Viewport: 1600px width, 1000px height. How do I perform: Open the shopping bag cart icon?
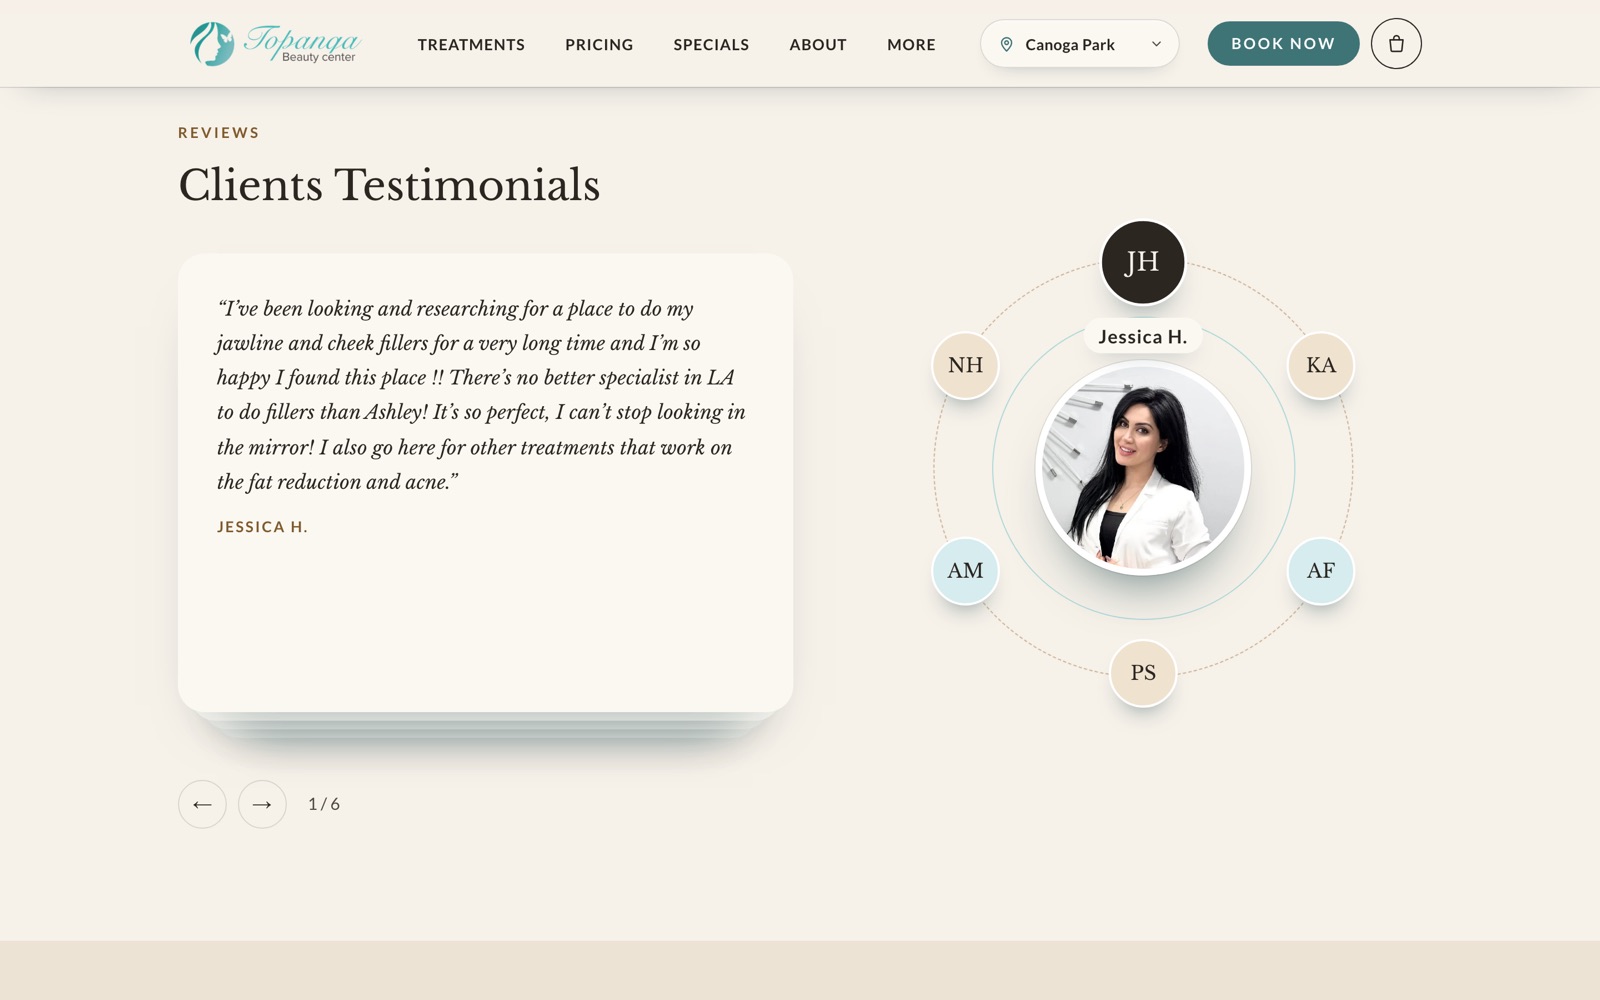point(1396,44)
